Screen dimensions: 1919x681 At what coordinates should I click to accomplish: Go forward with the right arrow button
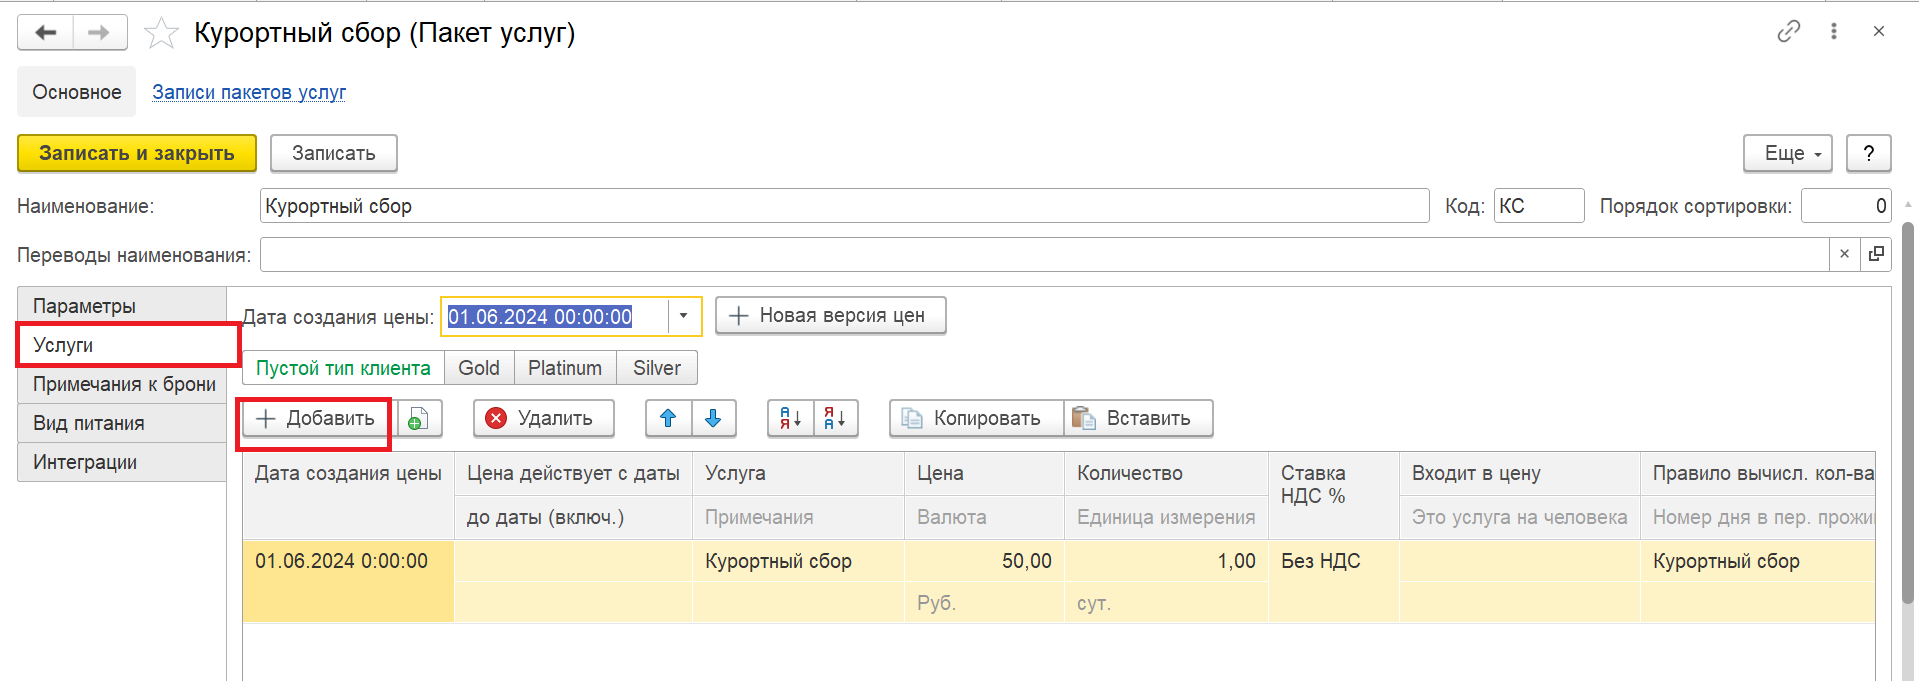click(x=99, y=33)
